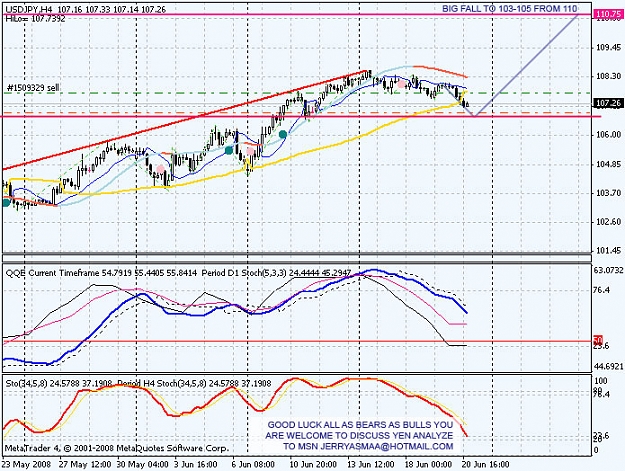Click the 107.26 current price tag

click(x=608, y=103)
